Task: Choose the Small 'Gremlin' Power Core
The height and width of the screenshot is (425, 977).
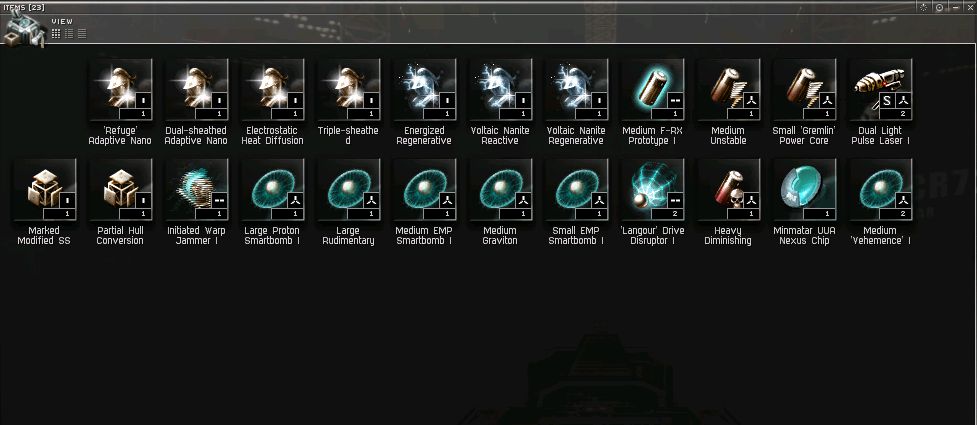Action: click(804, 89)
